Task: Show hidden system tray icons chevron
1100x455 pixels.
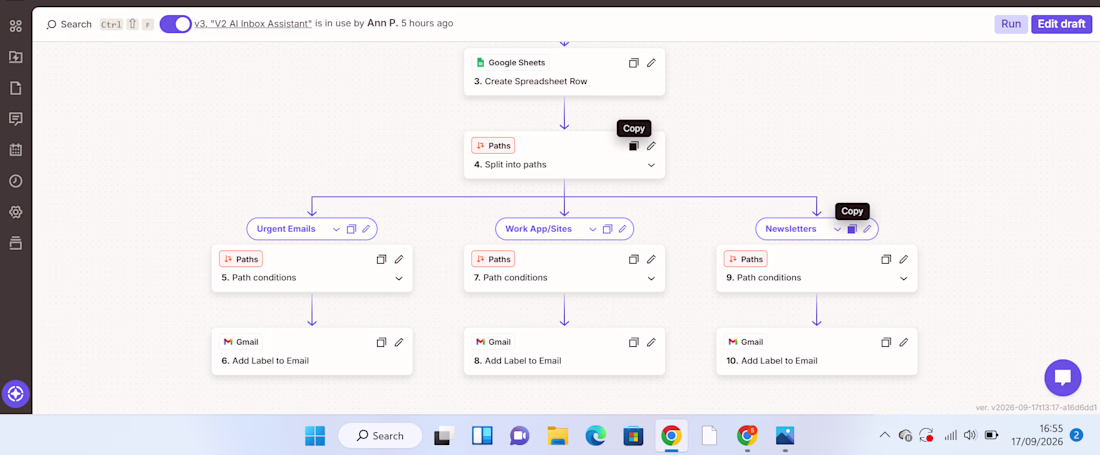Action: [x=885, y=435]
